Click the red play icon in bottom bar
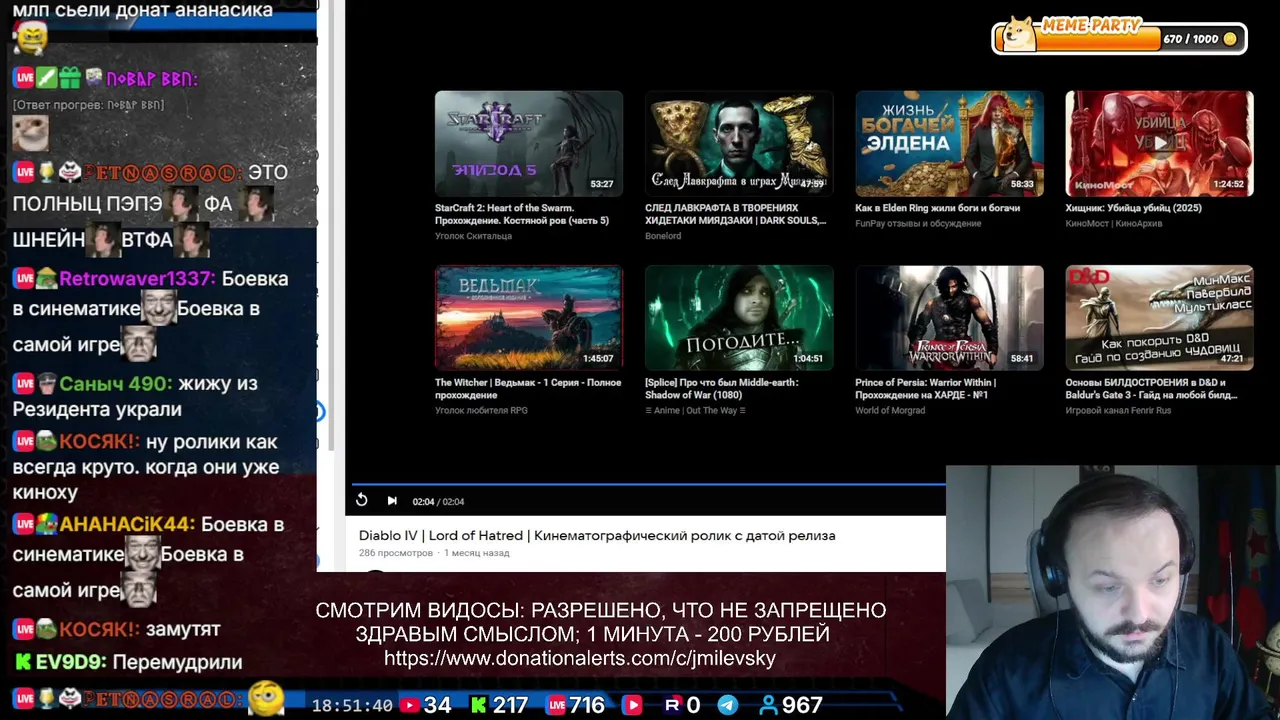The width and height of the screenshot is (1280, 720). (x=632, y=705)
